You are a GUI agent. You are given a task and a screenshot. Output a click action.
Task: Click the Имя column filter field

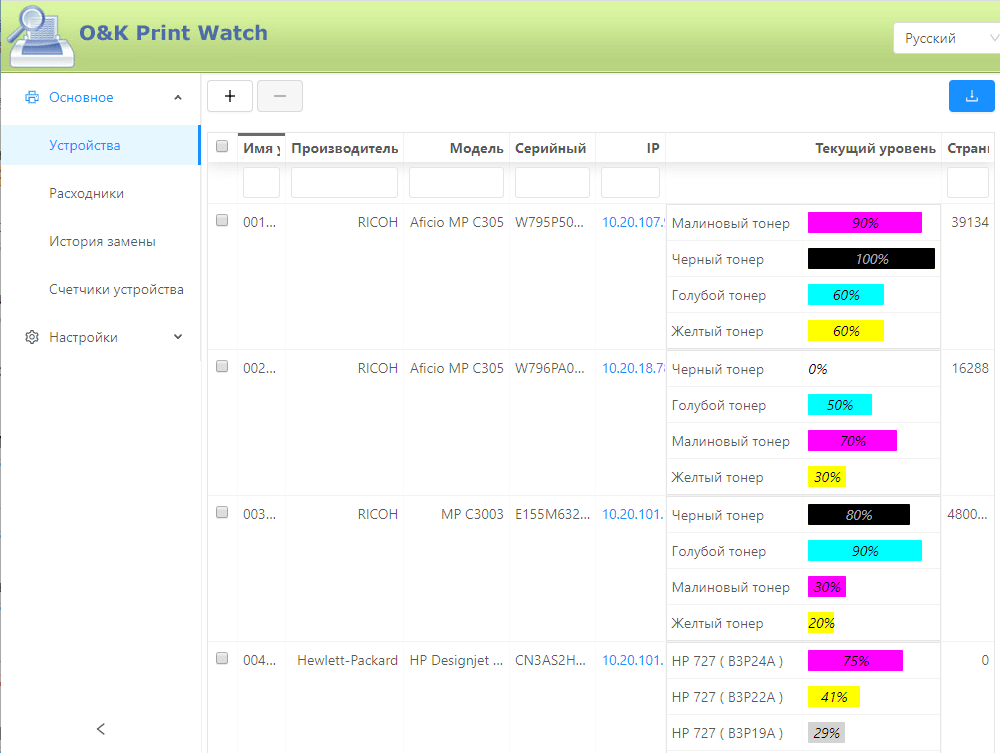[261, 182]
